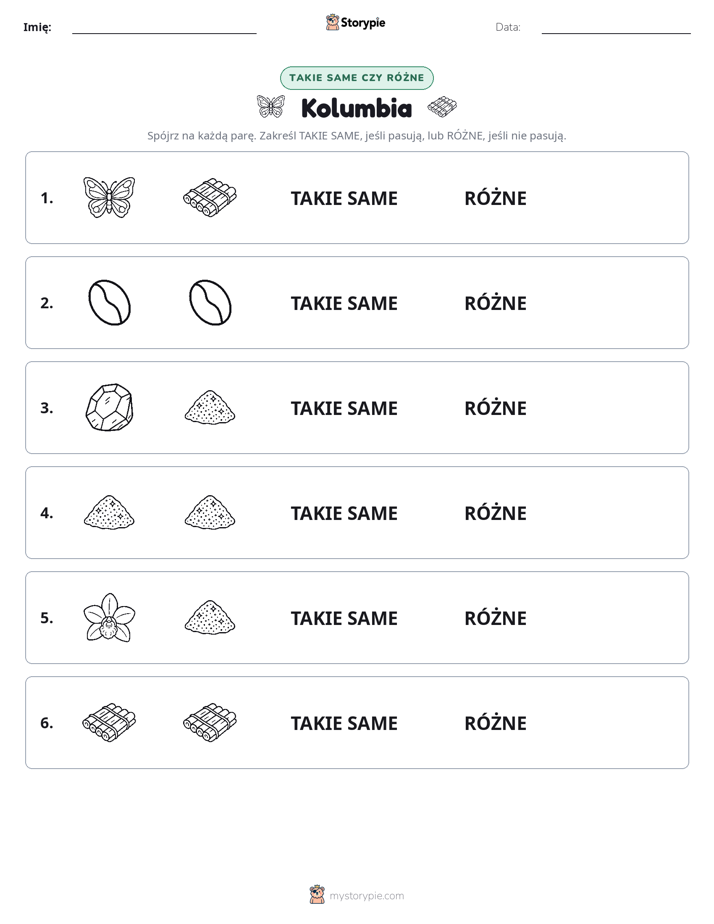The image size is (714, 924).
Task: Click the right pan flute in row 6
Action: pyautogui.click(x=210, y=722)
